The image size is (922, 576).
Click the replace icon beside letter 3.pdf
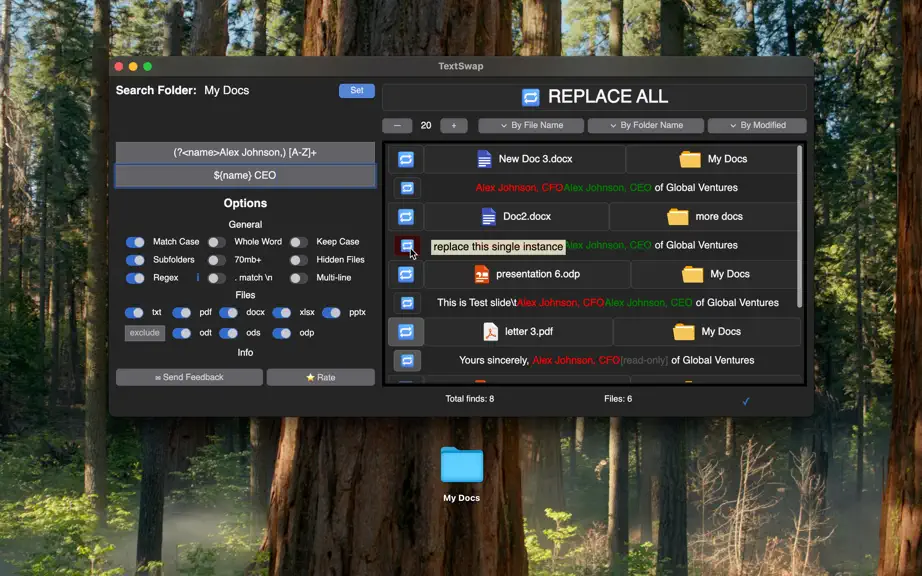point(406,331)
